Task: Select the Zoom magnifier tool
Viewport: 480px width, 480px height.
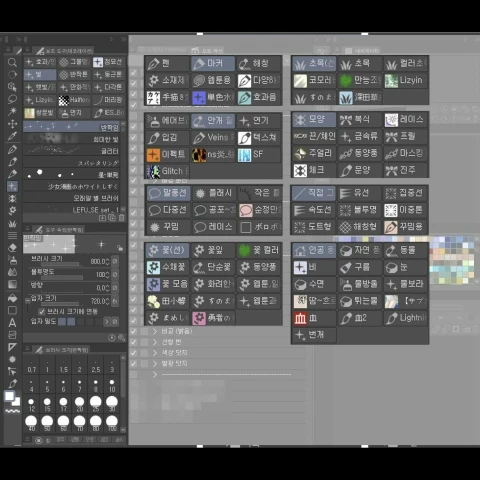Action: pos(12,62)
